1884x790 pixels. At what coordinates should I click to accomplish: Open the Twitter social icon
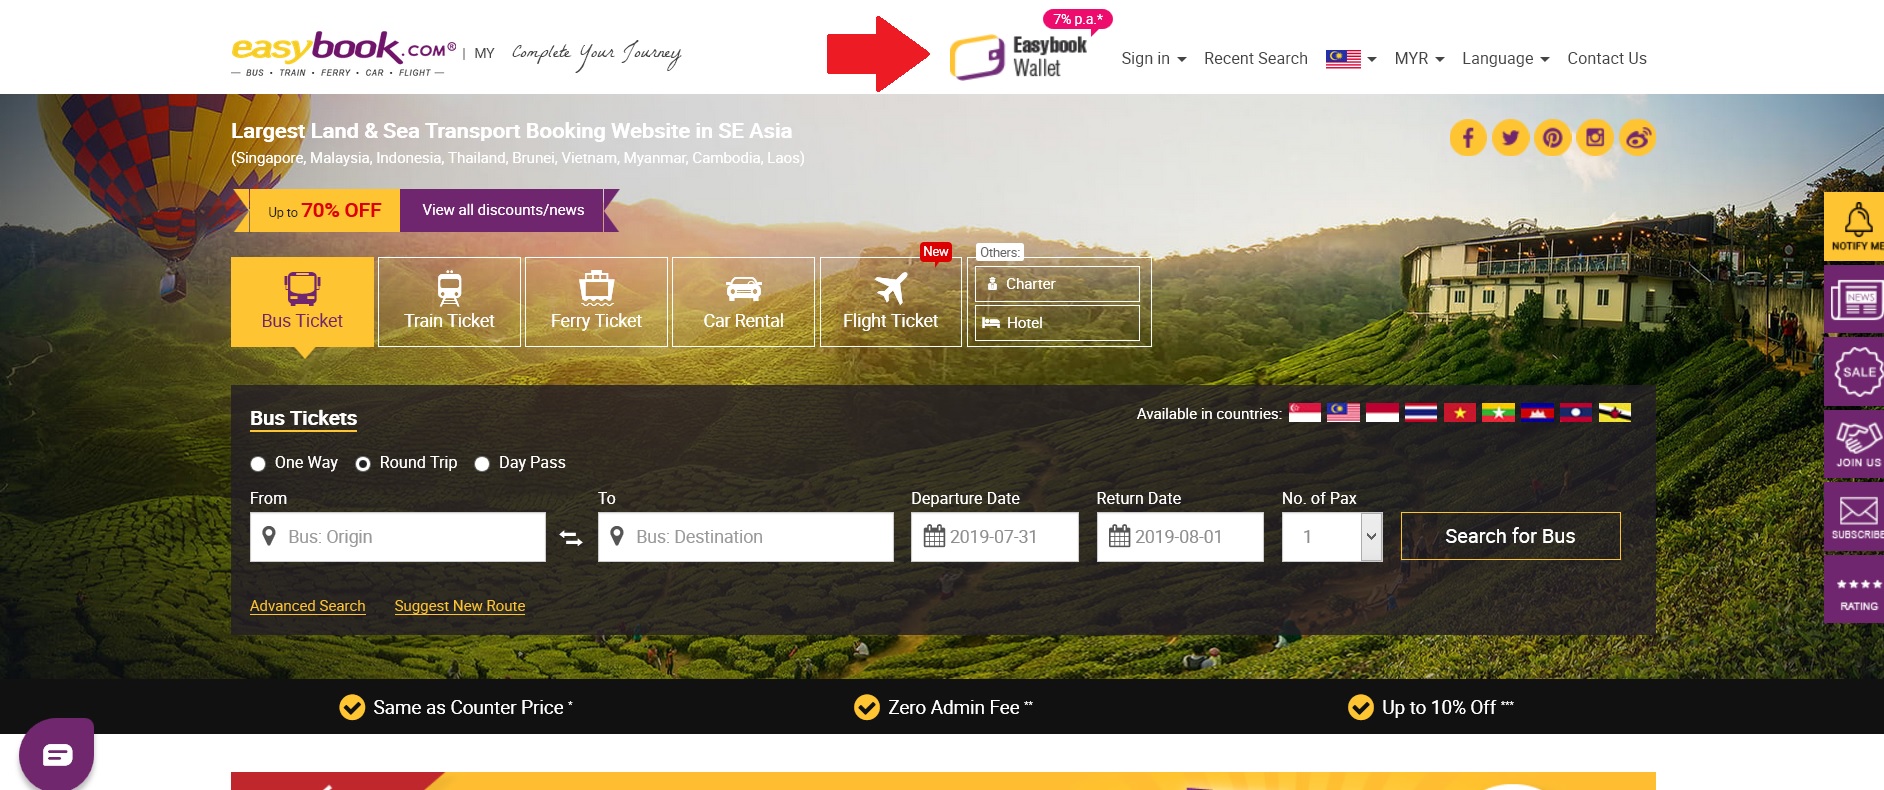tap(1510, 138)
